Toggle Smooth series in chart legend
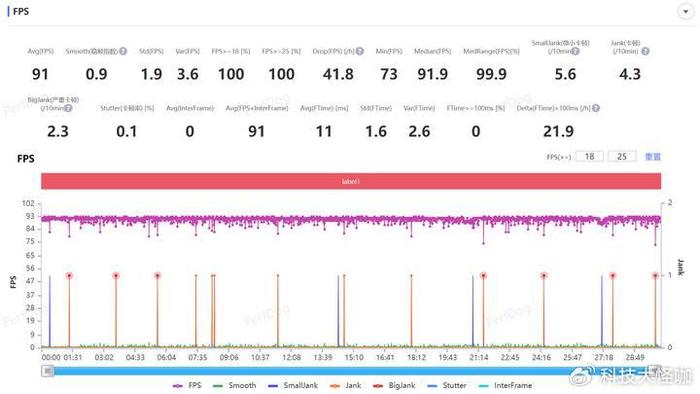The image size is (700, 394). (x=235, y=386)
